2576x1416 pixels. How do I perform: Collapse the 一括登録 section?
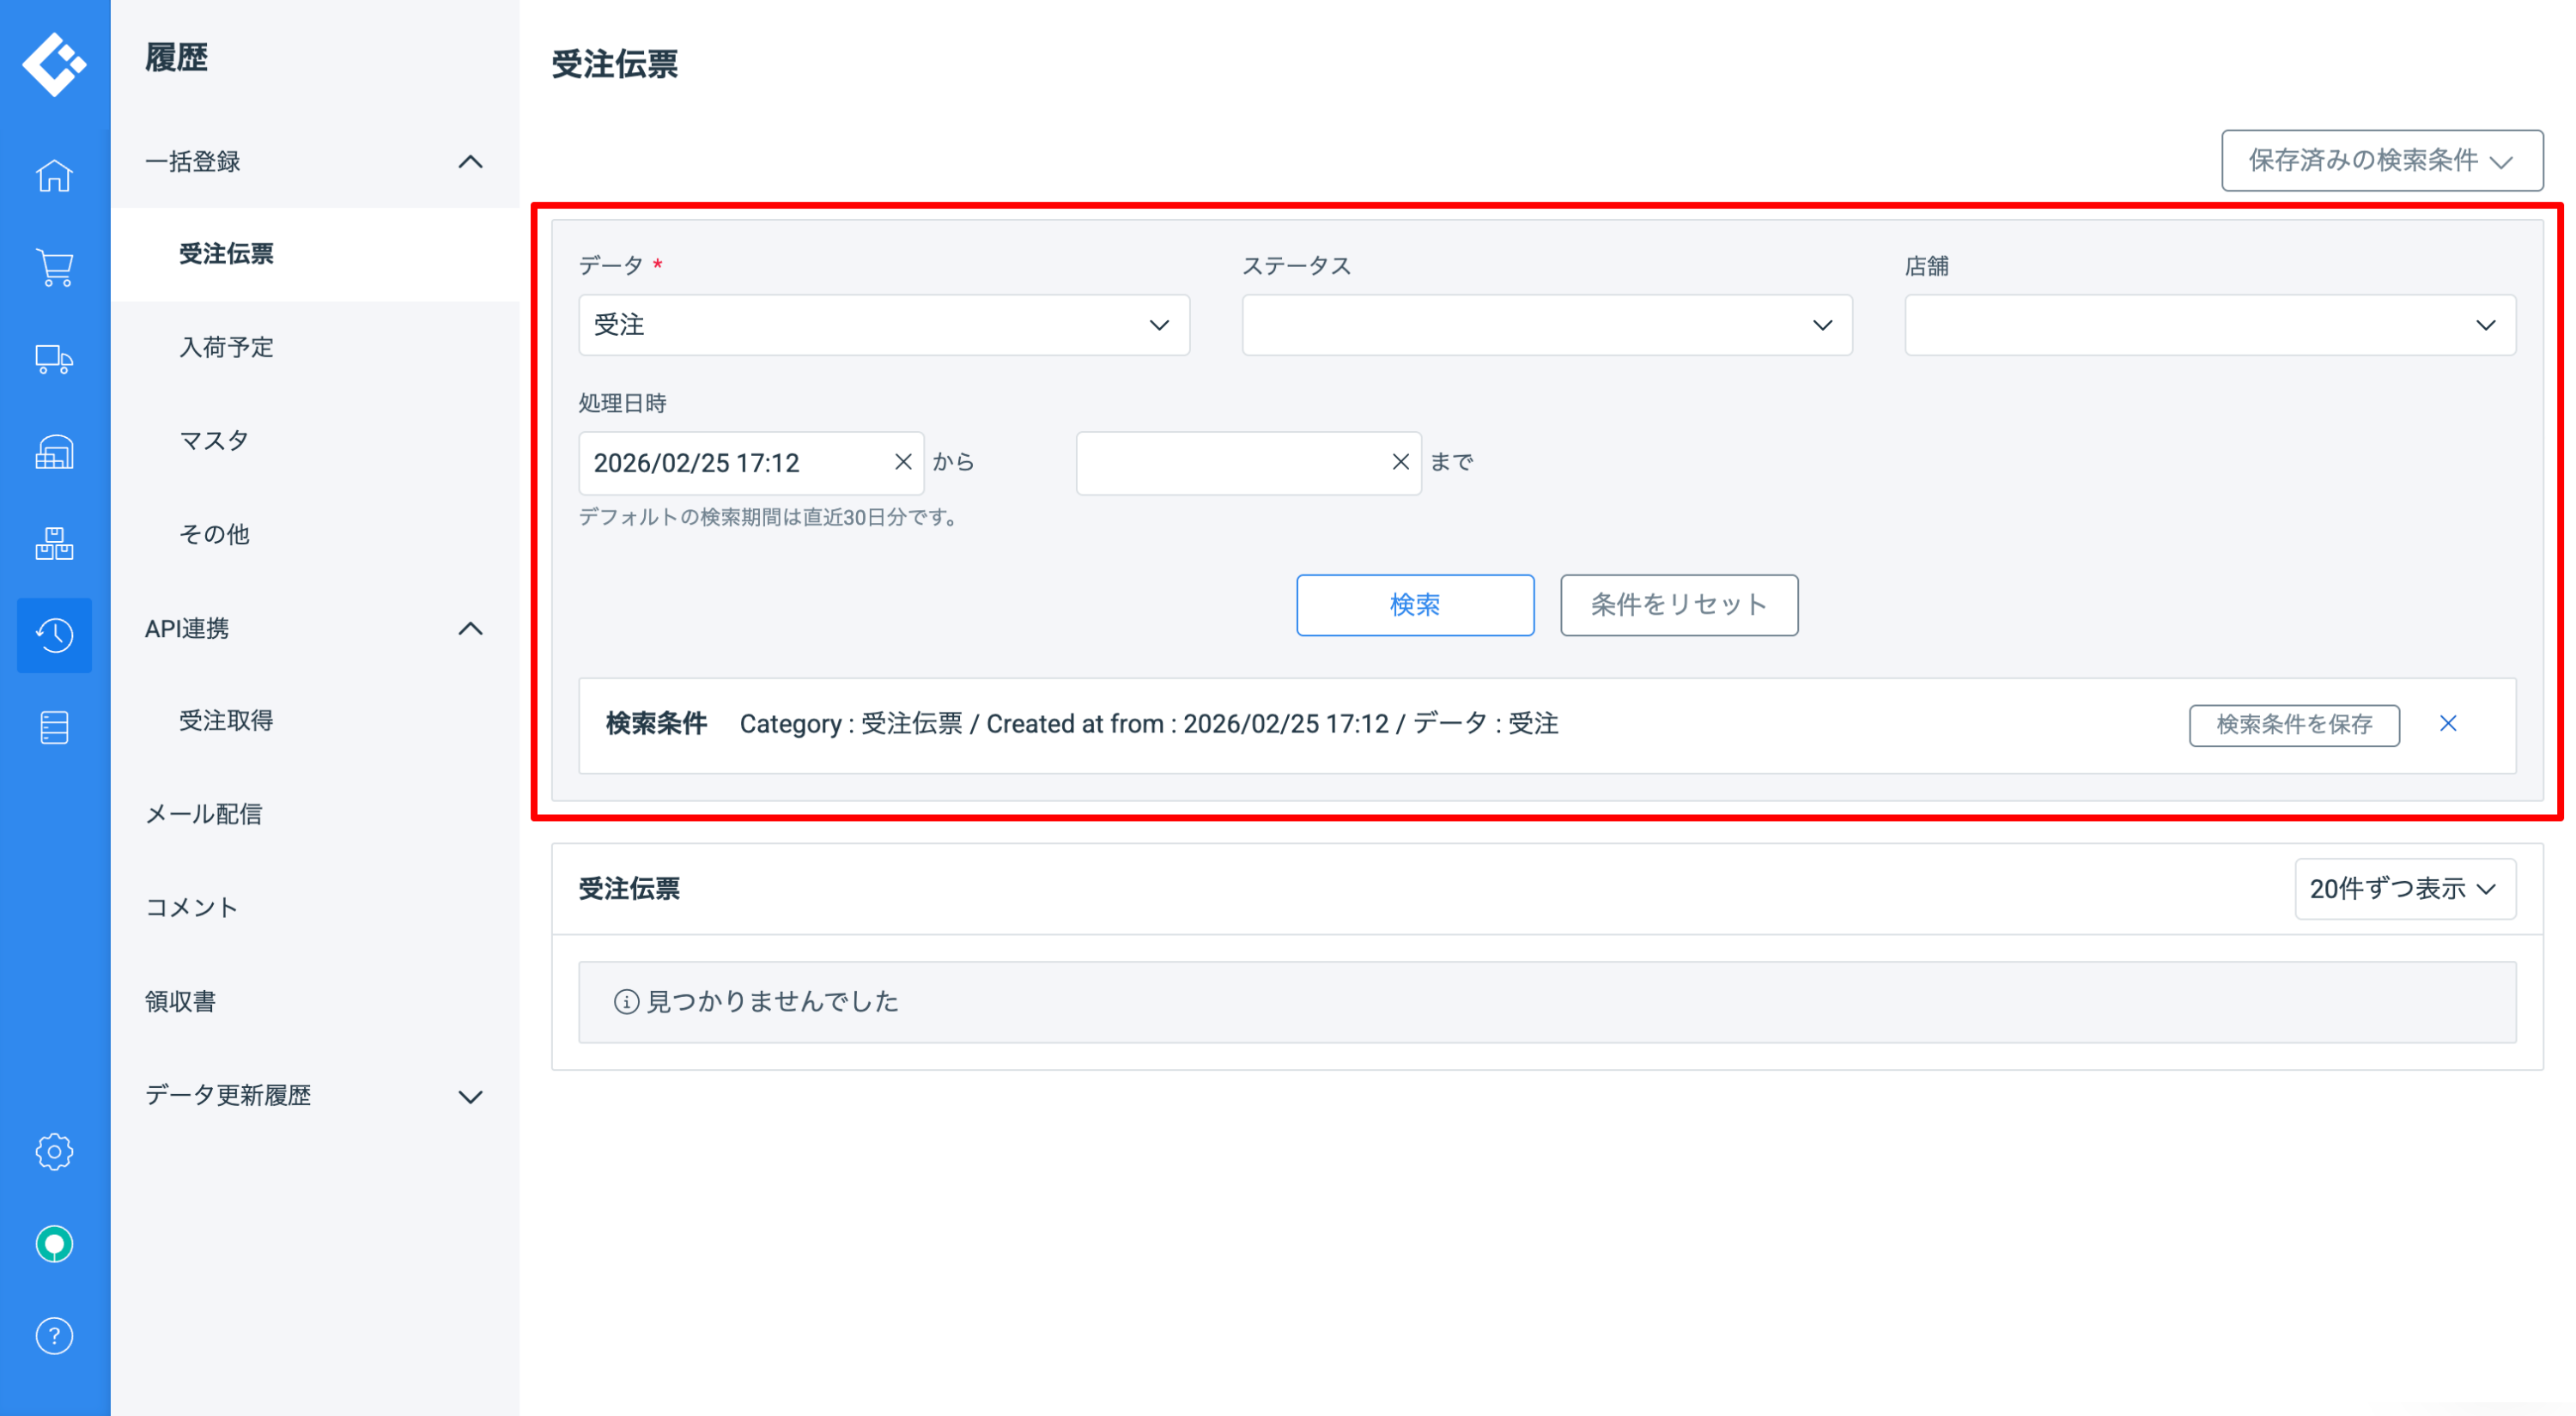coord(470,162)
